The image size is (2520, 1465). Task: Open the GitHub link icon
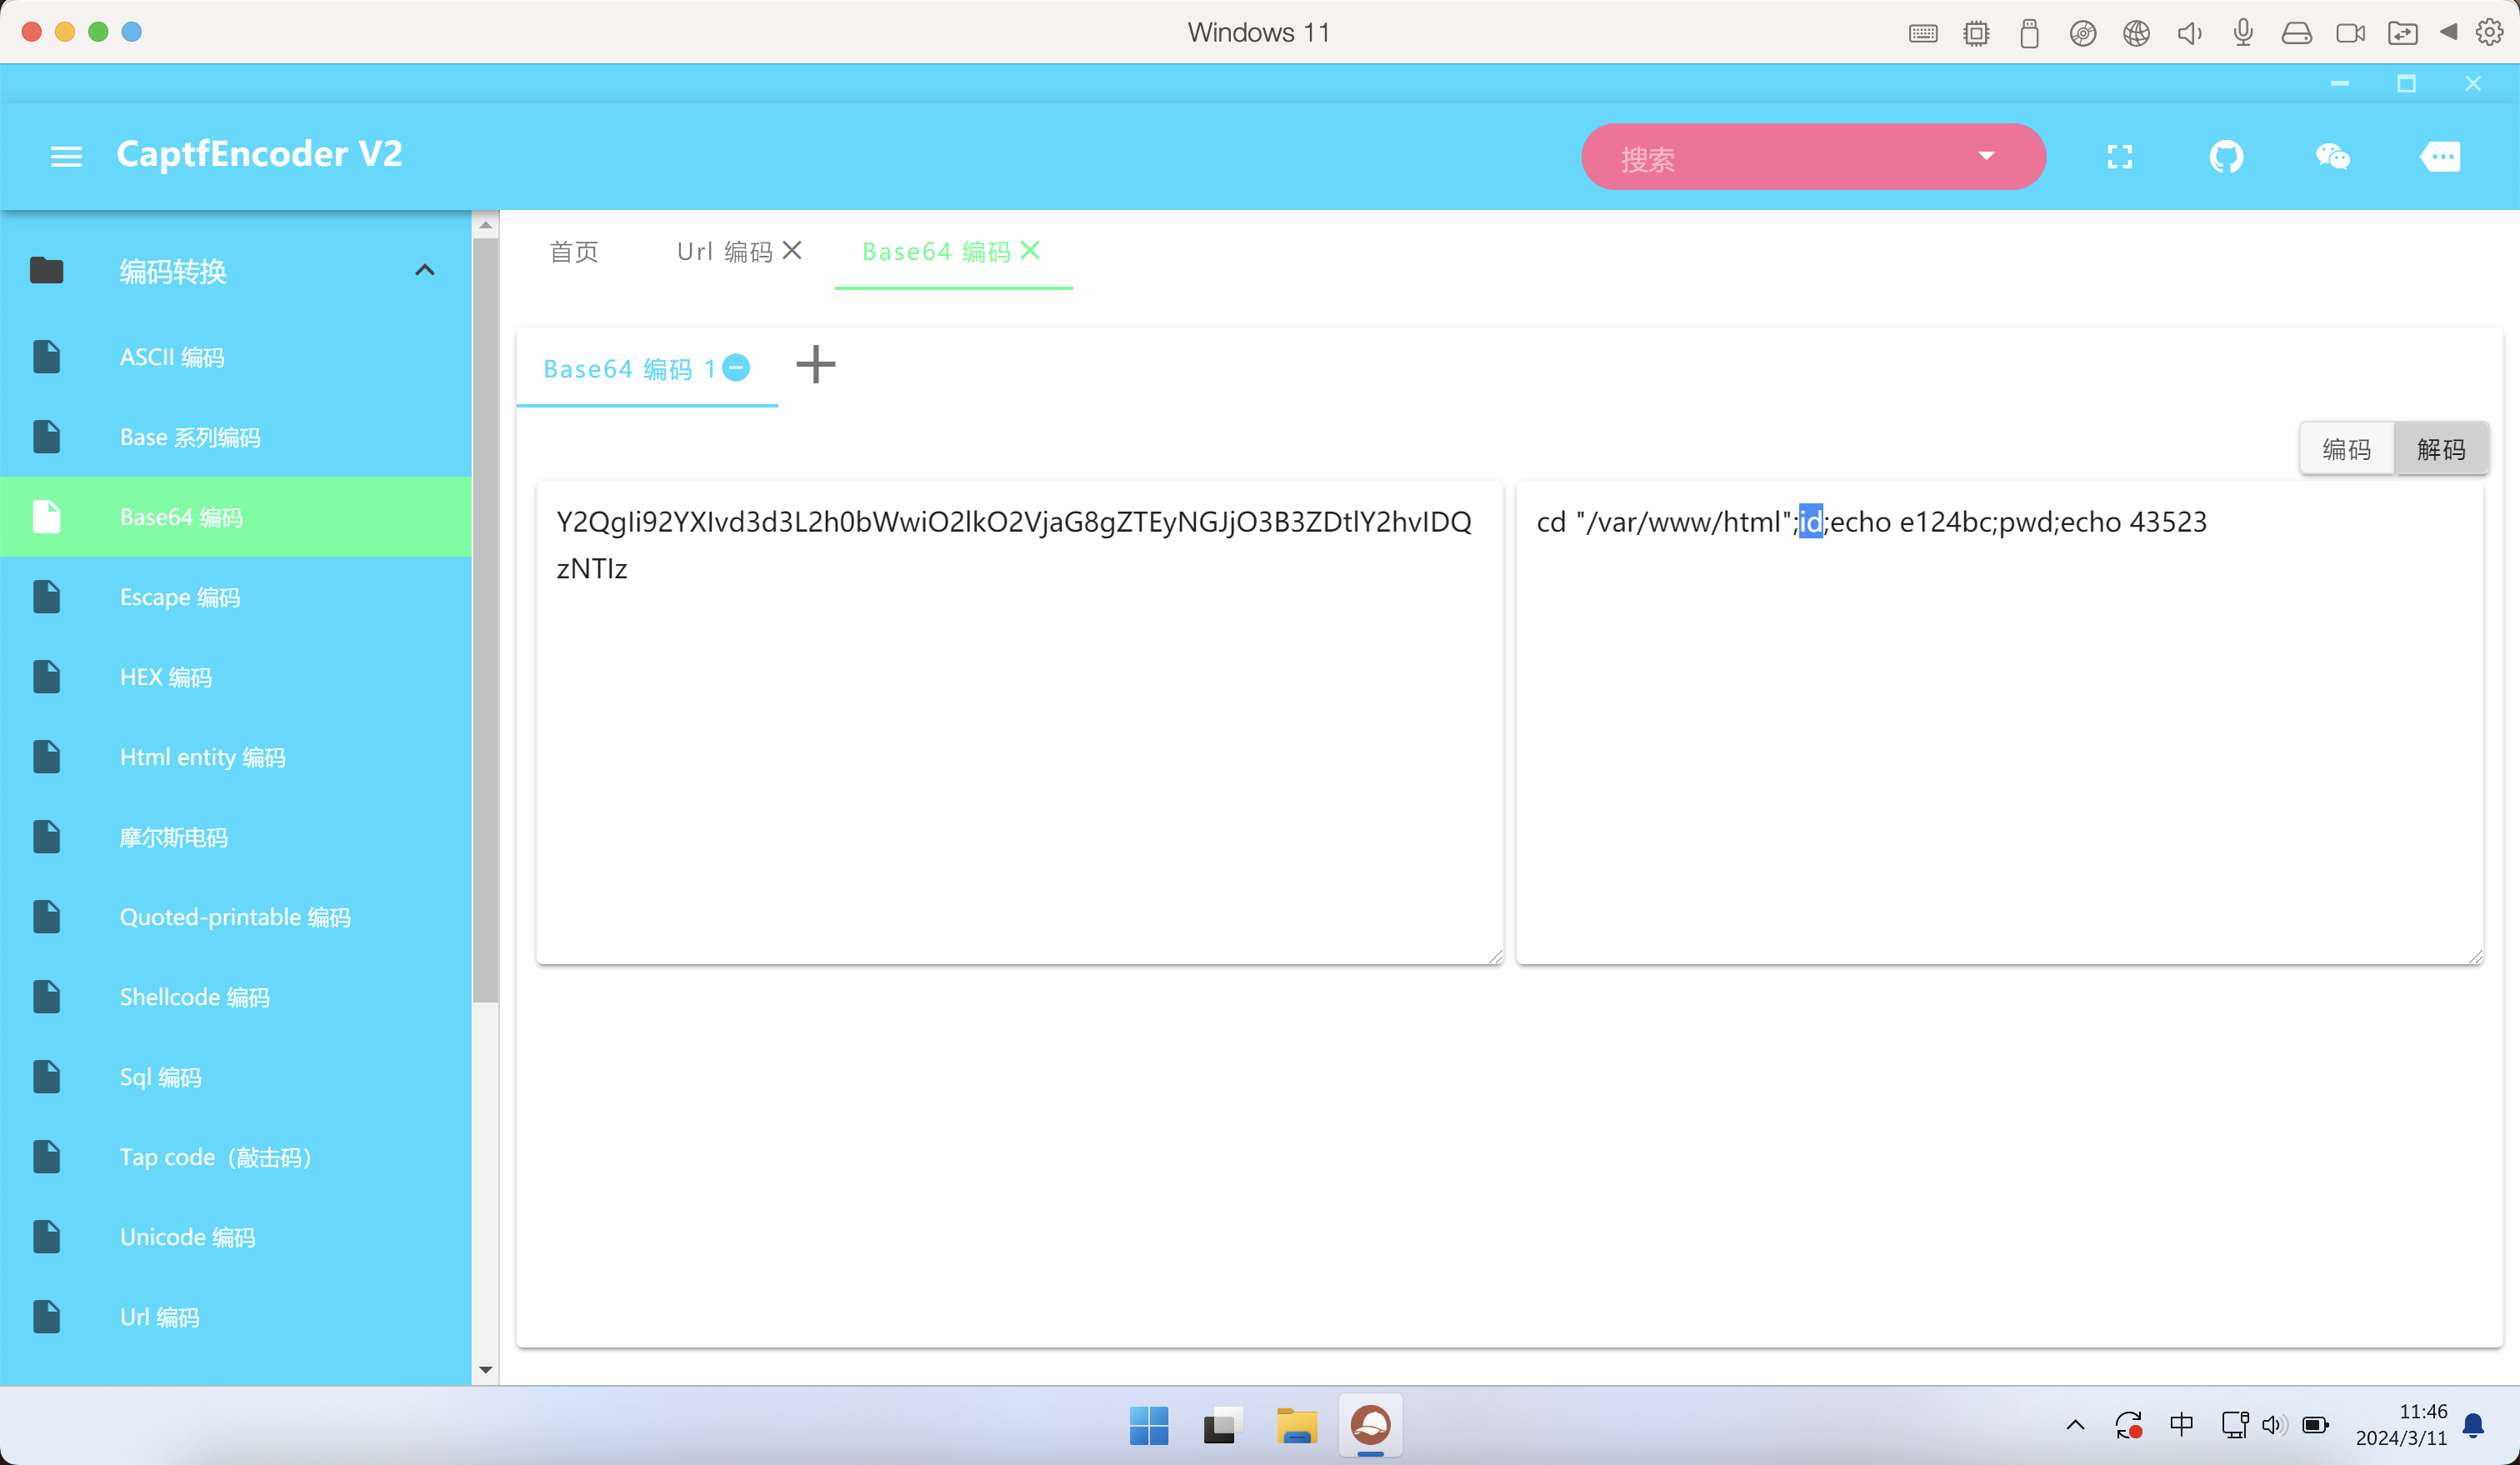pos(2226,156)
